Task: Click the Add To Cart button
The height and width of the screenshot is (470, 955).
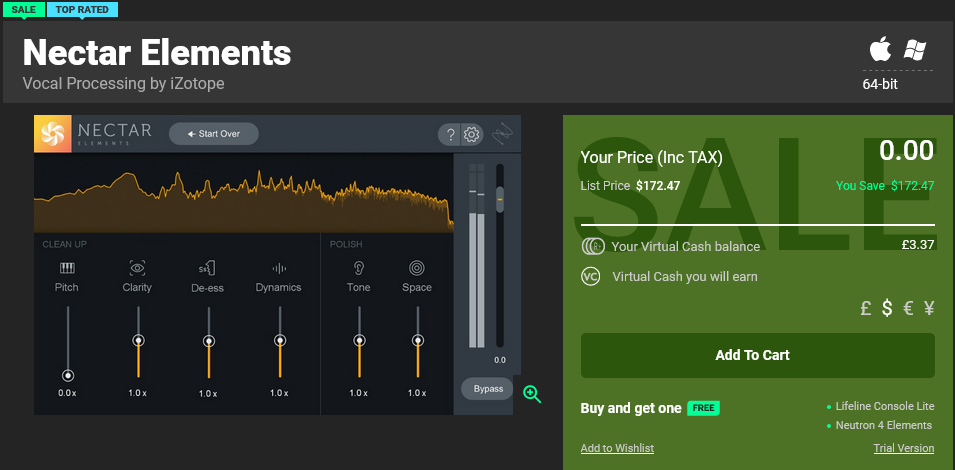Action: pyautogui.click(x=758, y=356)
